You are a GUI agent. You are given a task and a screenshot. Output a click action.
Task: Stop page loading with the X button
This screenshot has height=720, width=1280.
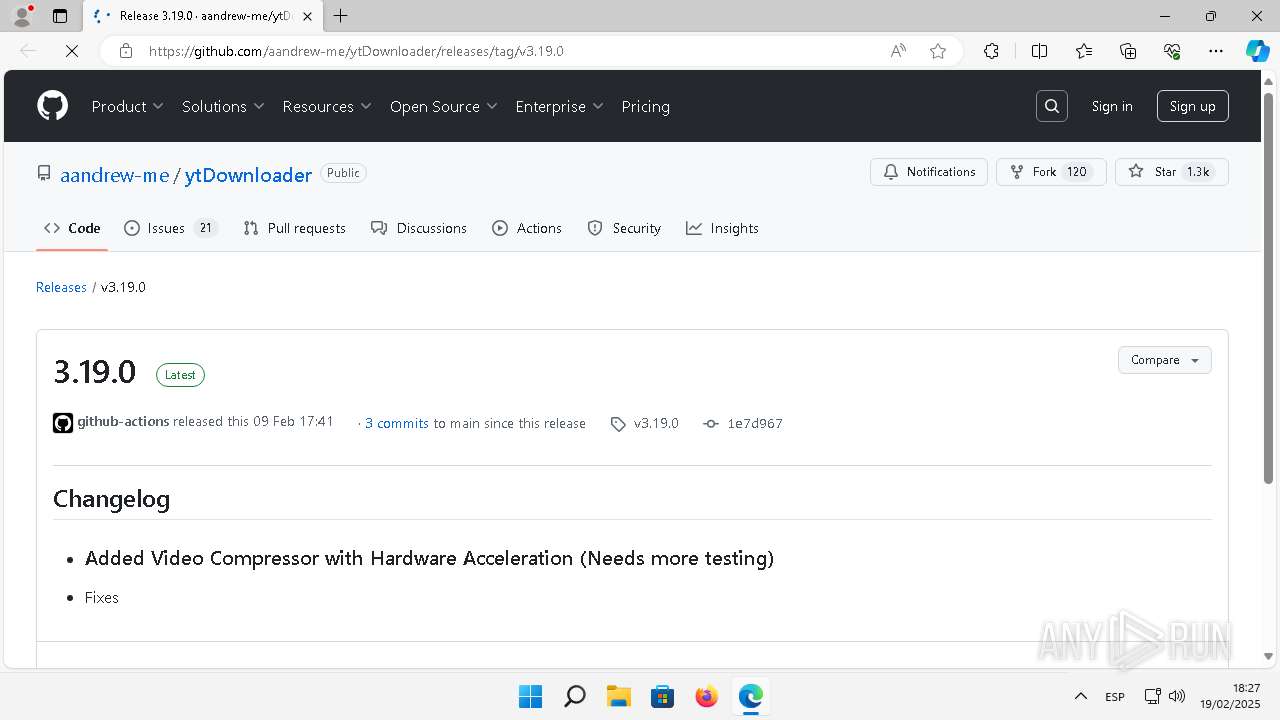[71, 51]
